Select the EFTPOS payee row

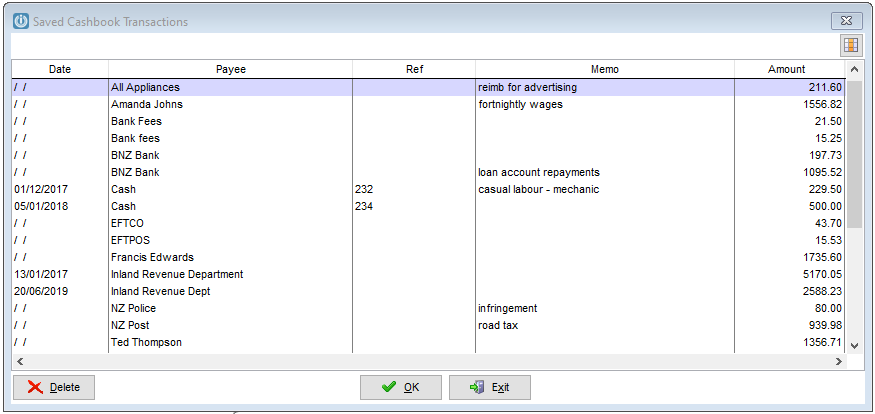tap(429, 240)
